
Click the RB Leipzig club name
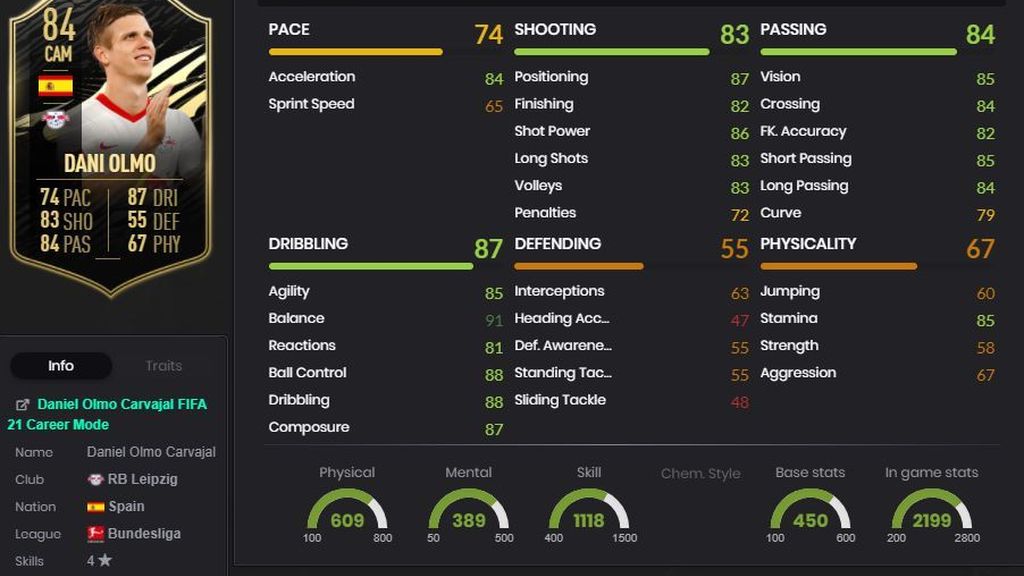[142, 479]
